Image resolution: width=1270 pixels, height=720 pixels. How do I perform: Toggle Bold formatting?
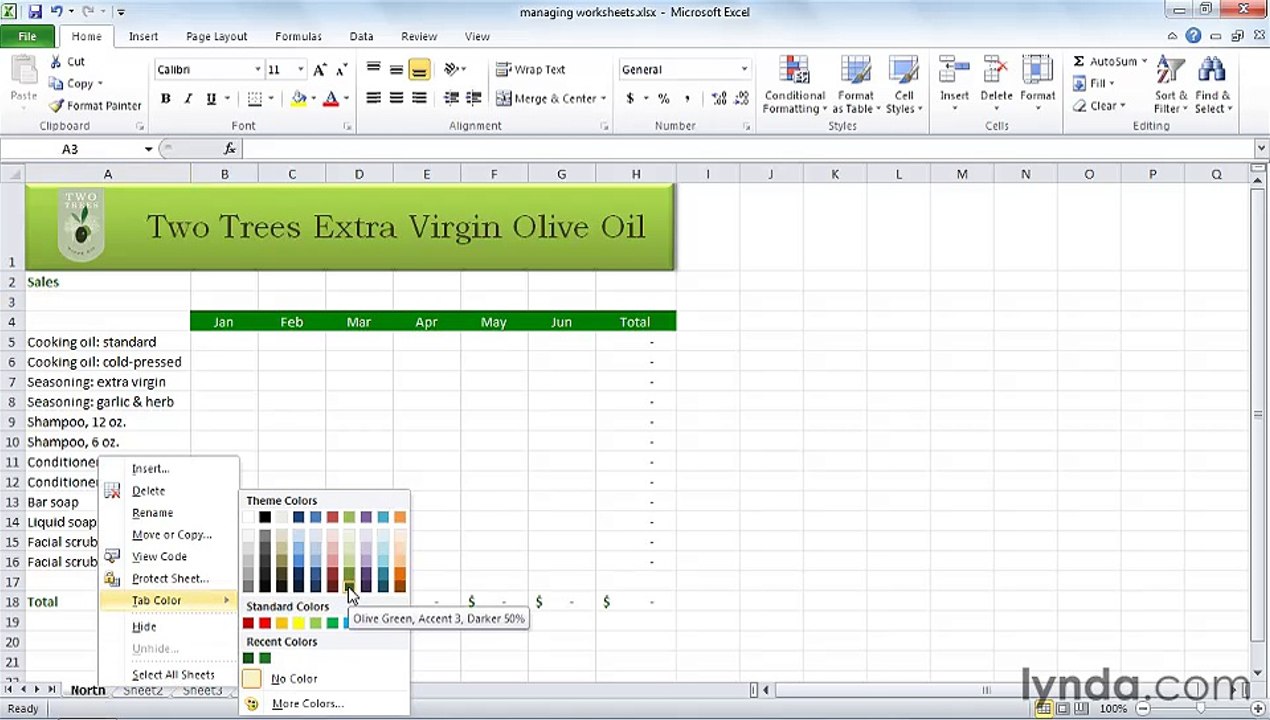coord(165,99)
